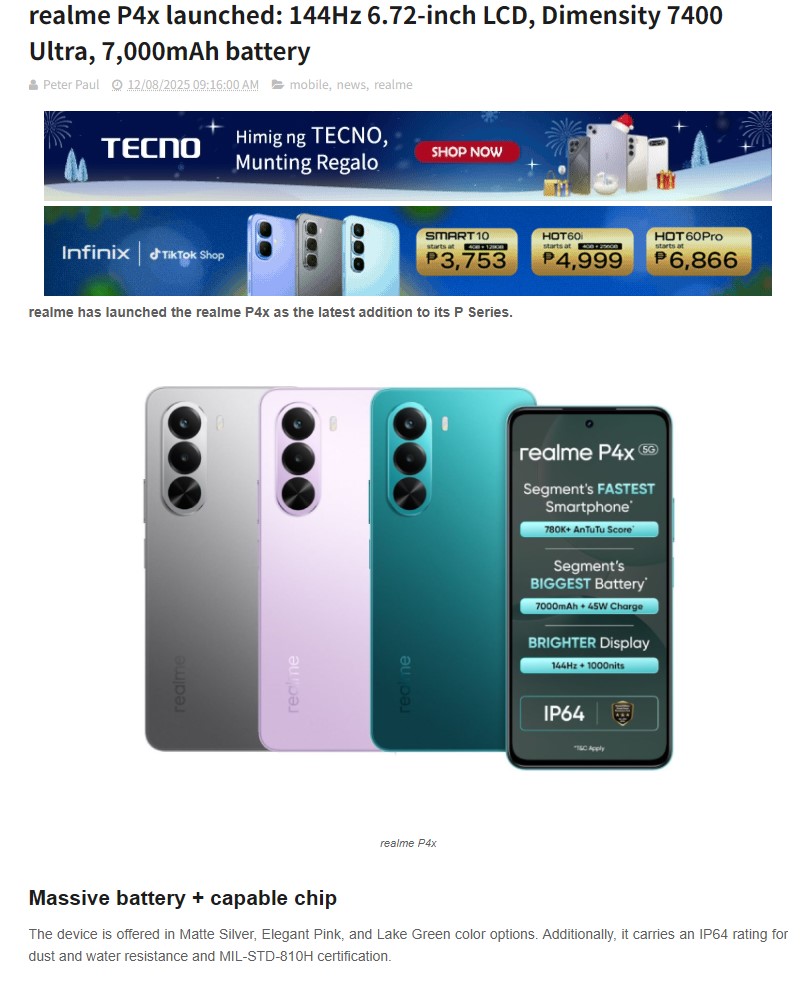Open the 12/08/2025 09:16:00 AM timestamp link
Image resolution: width=808 pixels, height=993 pixels.
tap(193, 85)
